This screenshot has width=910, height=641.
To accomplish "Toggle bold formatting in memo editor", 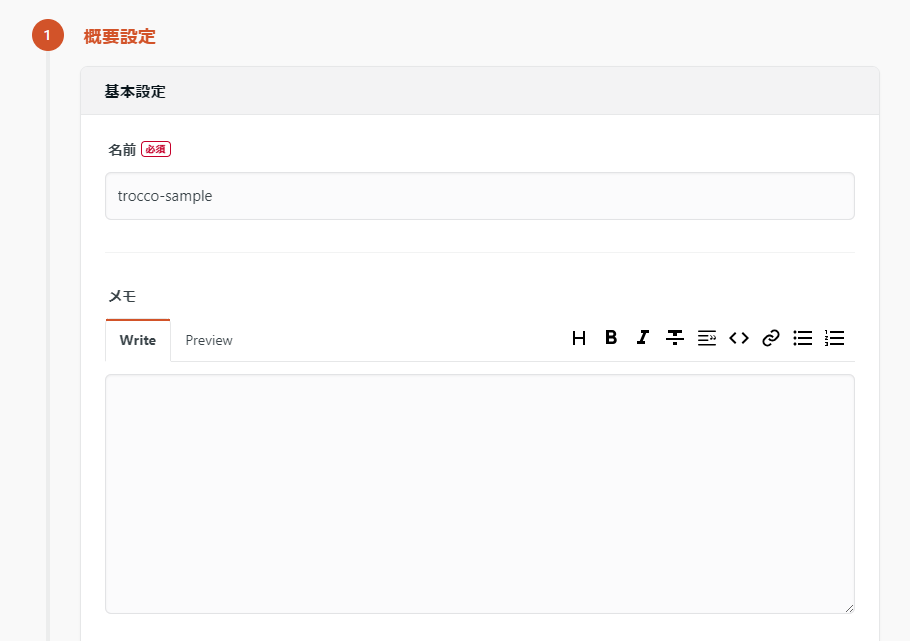I will (611, 338).
